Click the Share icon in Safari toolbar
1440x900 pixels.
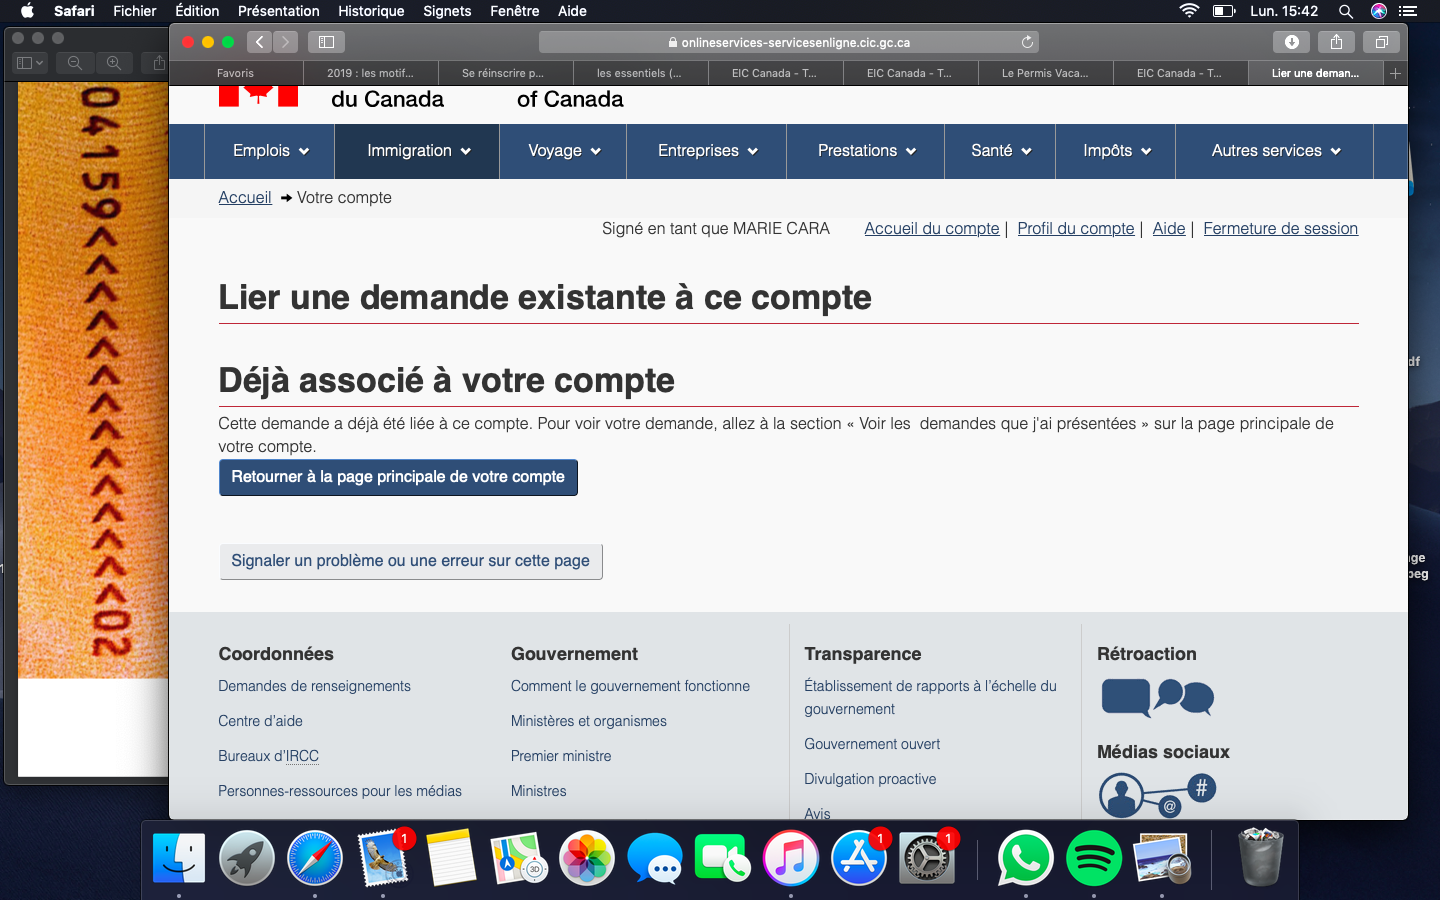pyautogui.click(x=1336, y=42)
